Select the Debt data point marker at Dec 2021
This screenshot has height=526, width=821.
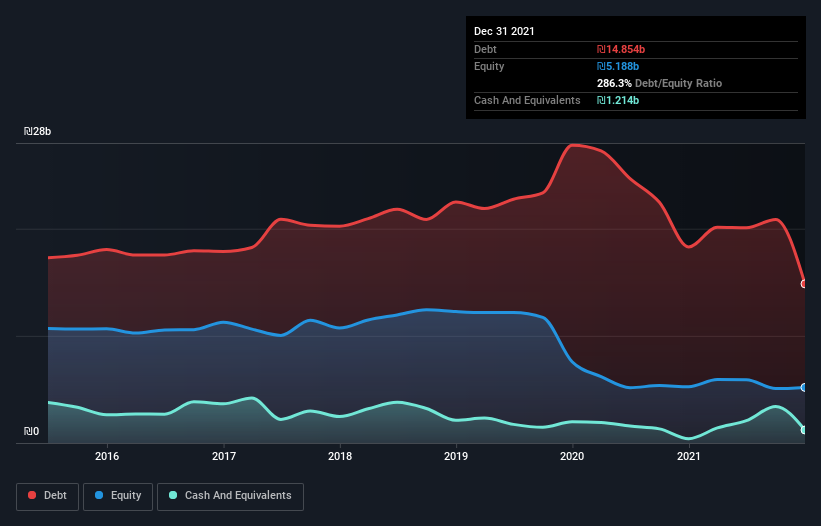(x=804, y=284)
